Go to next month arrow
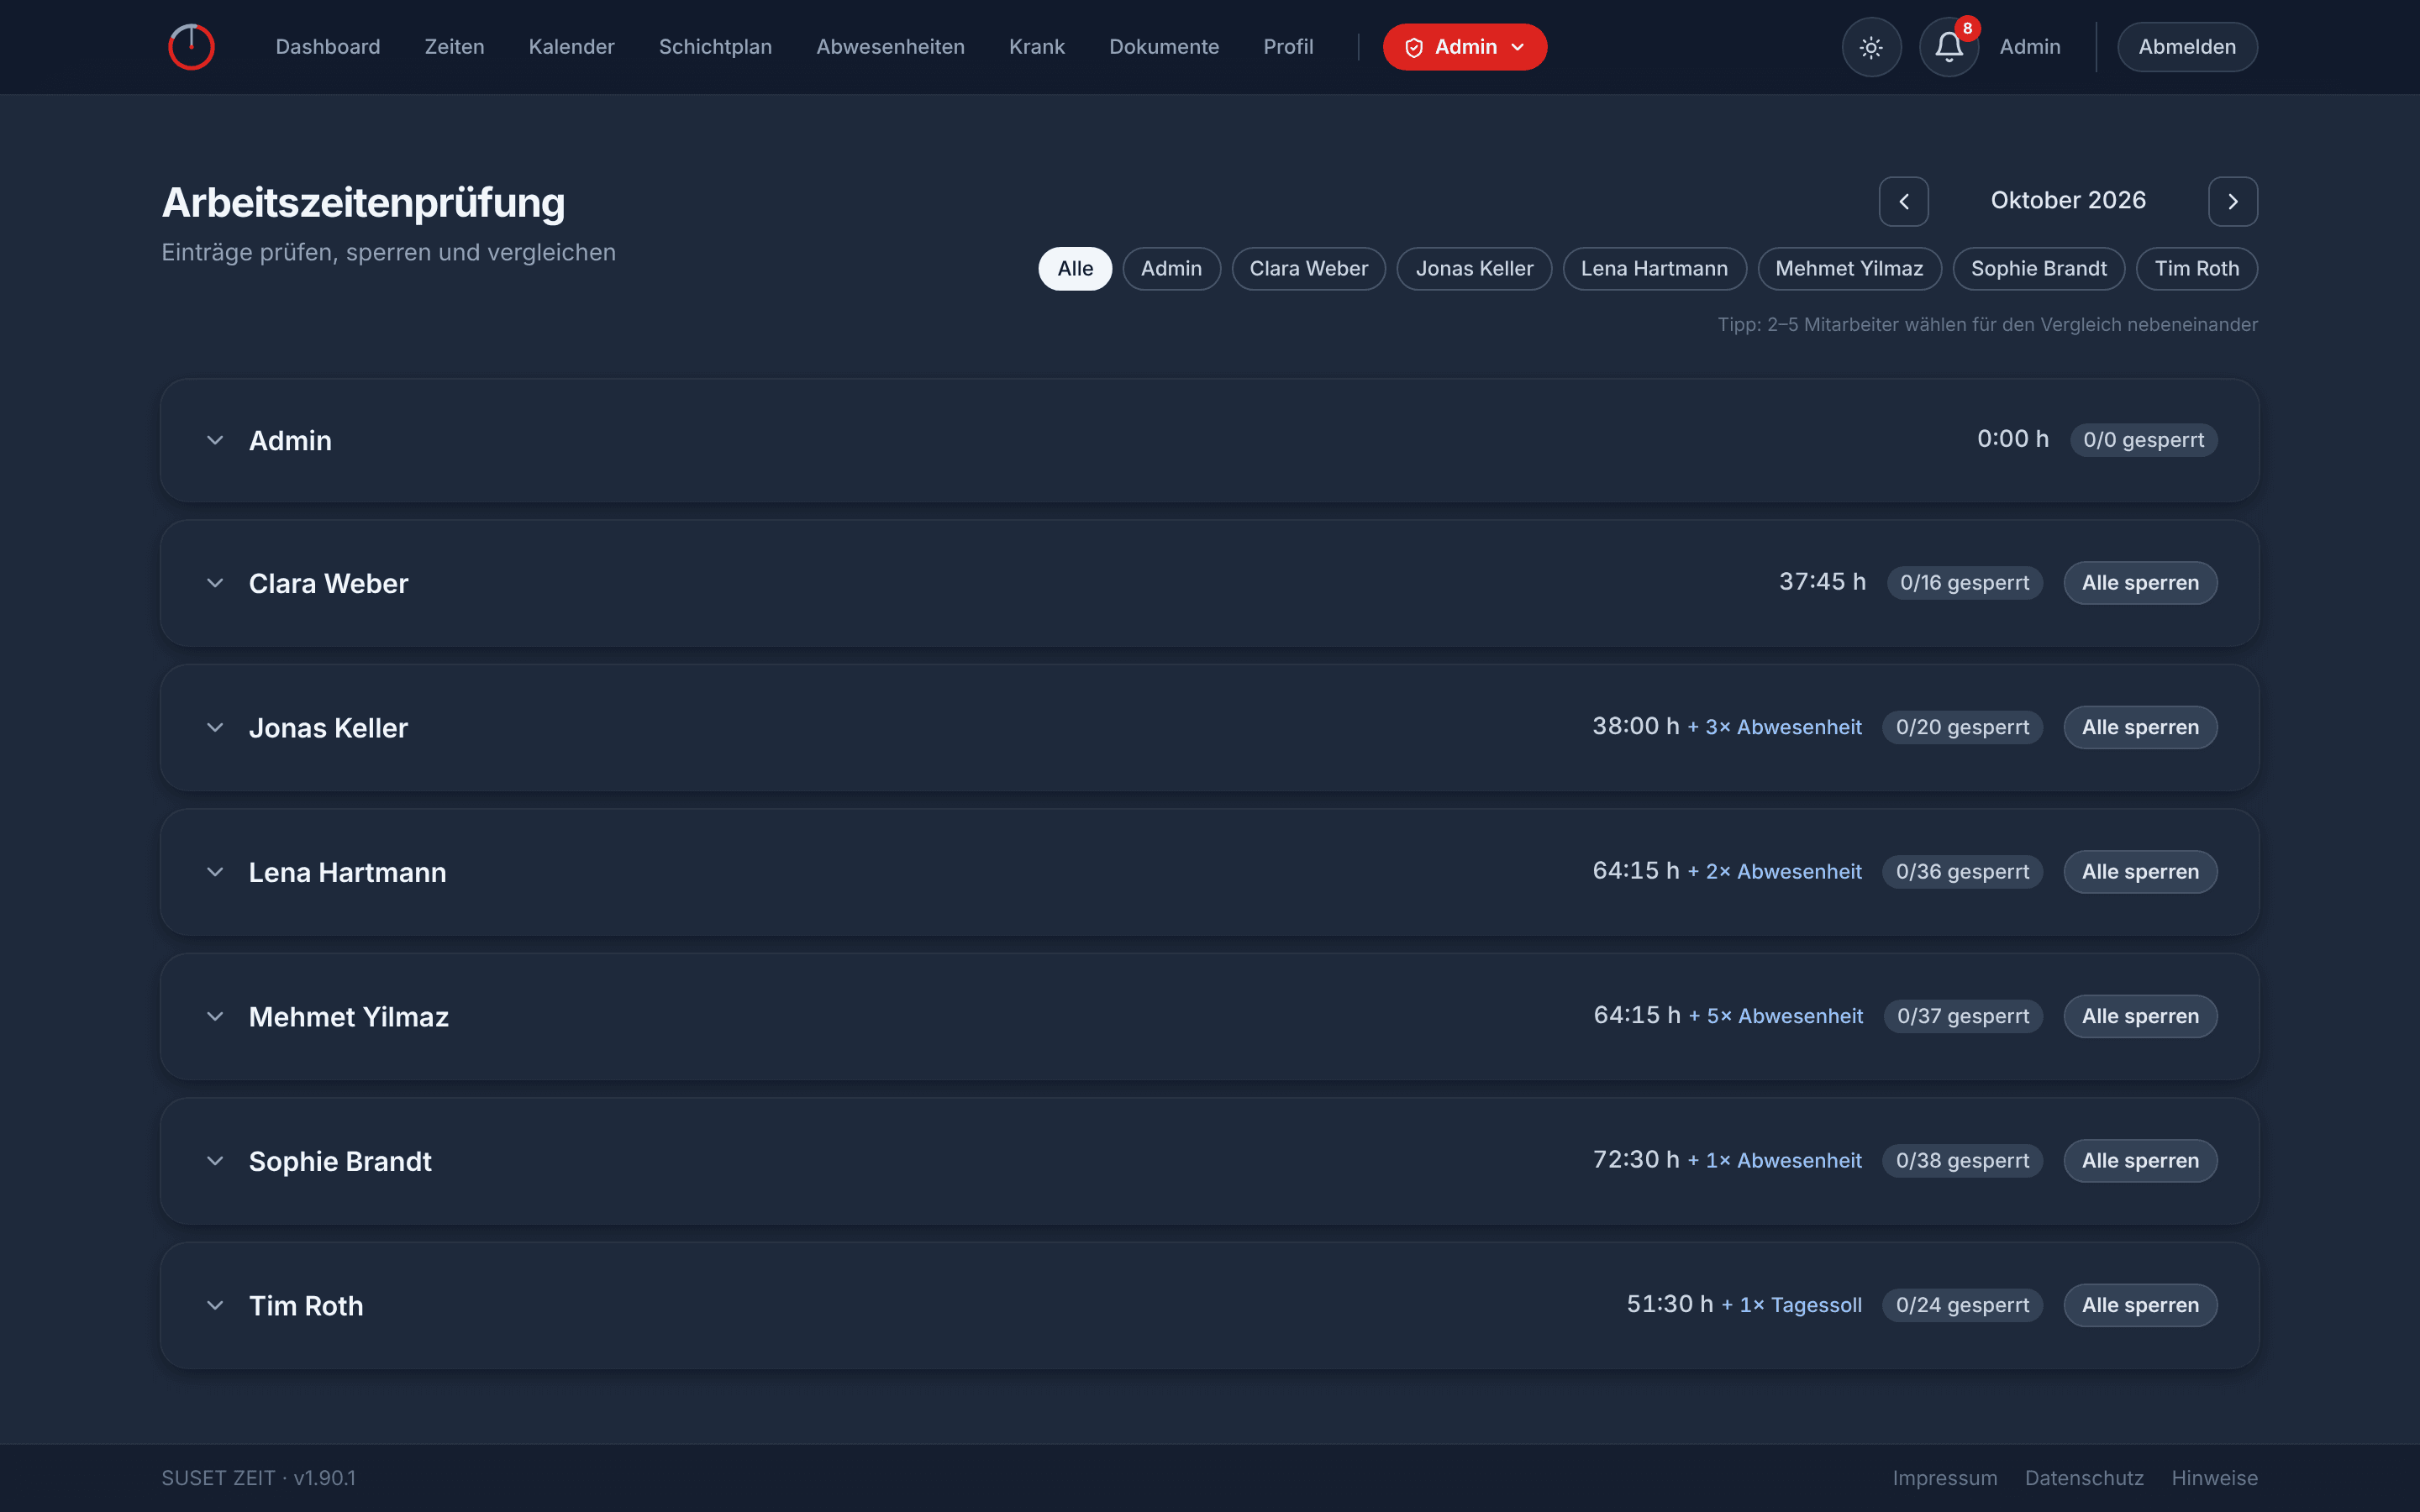The width and height of the screenshot is (2420, 1512). click(x=2233, y=201)
